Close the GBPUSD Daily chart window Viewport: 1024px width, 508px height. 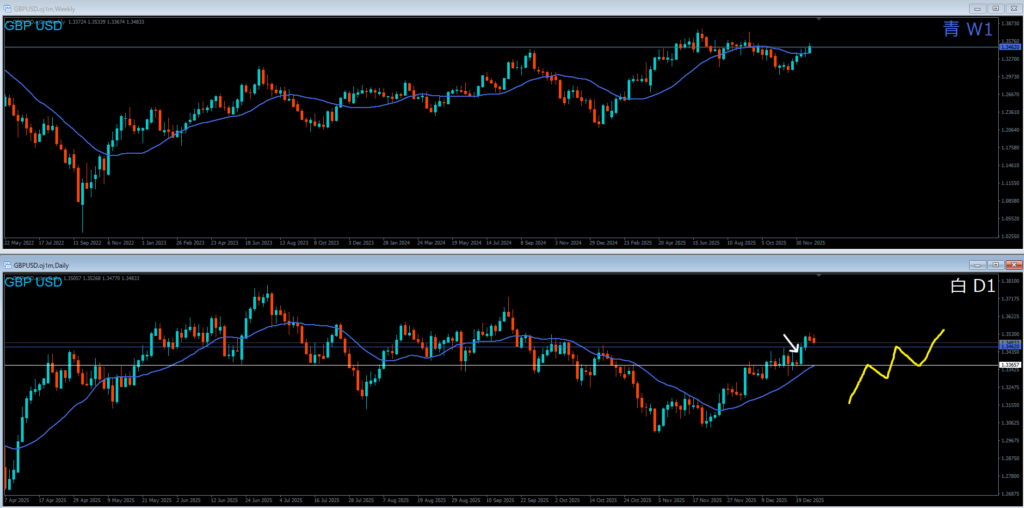pyautogui.click(x=1014, y=265)
